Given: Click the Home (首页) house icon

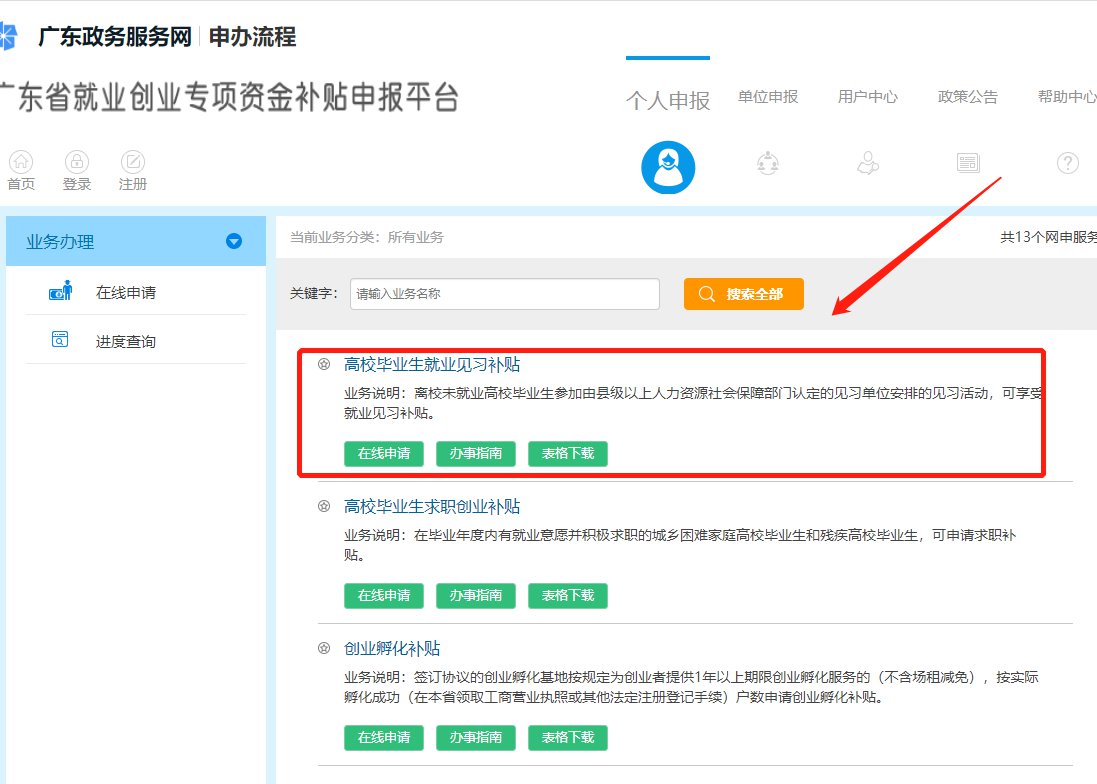Looking at the screenshot, I should pyautogui.click(x=20, y=162).
